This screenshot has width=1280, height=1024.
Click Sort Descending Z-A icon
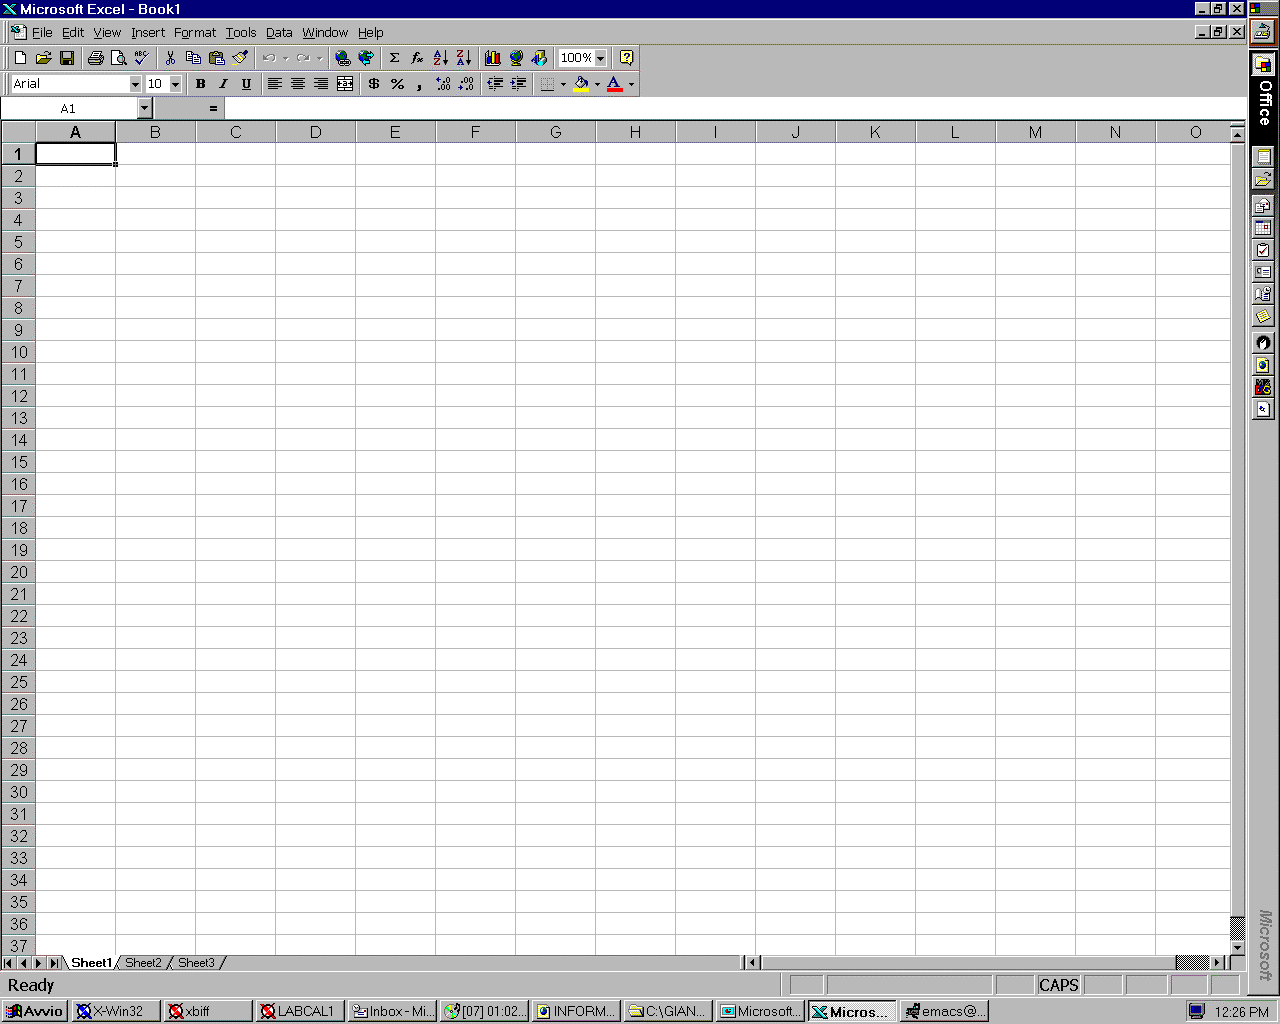point(463,58)
